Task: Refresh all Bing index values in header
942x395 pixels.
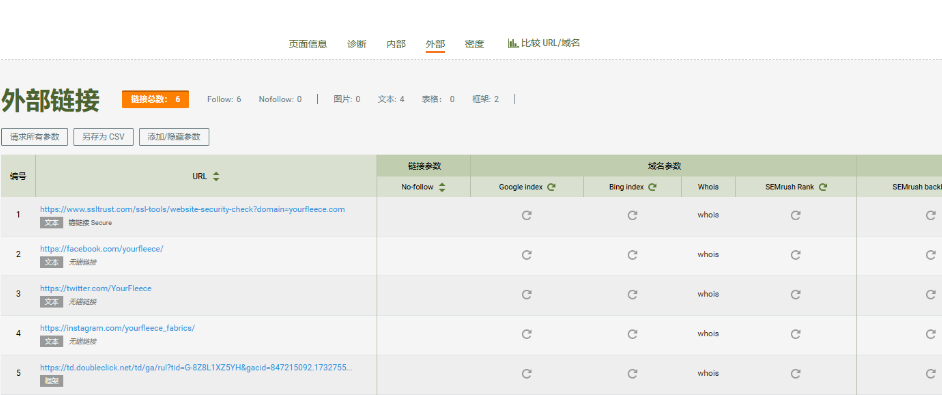Action: point(652,187)
